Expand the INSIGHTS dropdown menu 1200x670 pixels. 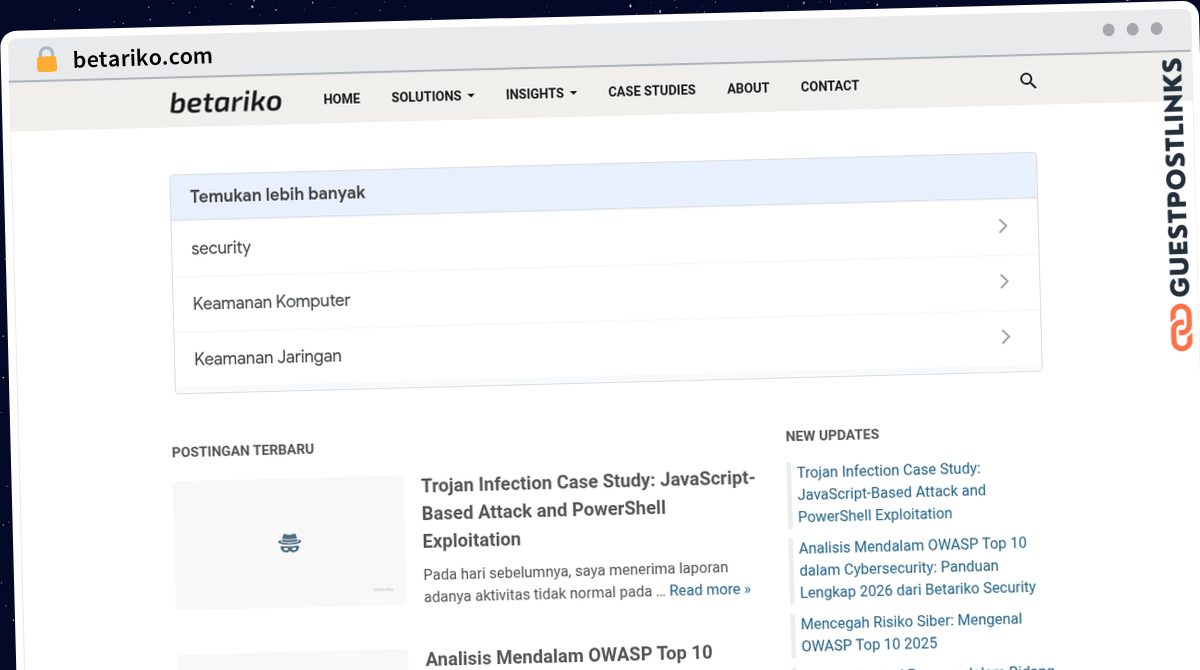pyautogui.click(x=541, y=93)
